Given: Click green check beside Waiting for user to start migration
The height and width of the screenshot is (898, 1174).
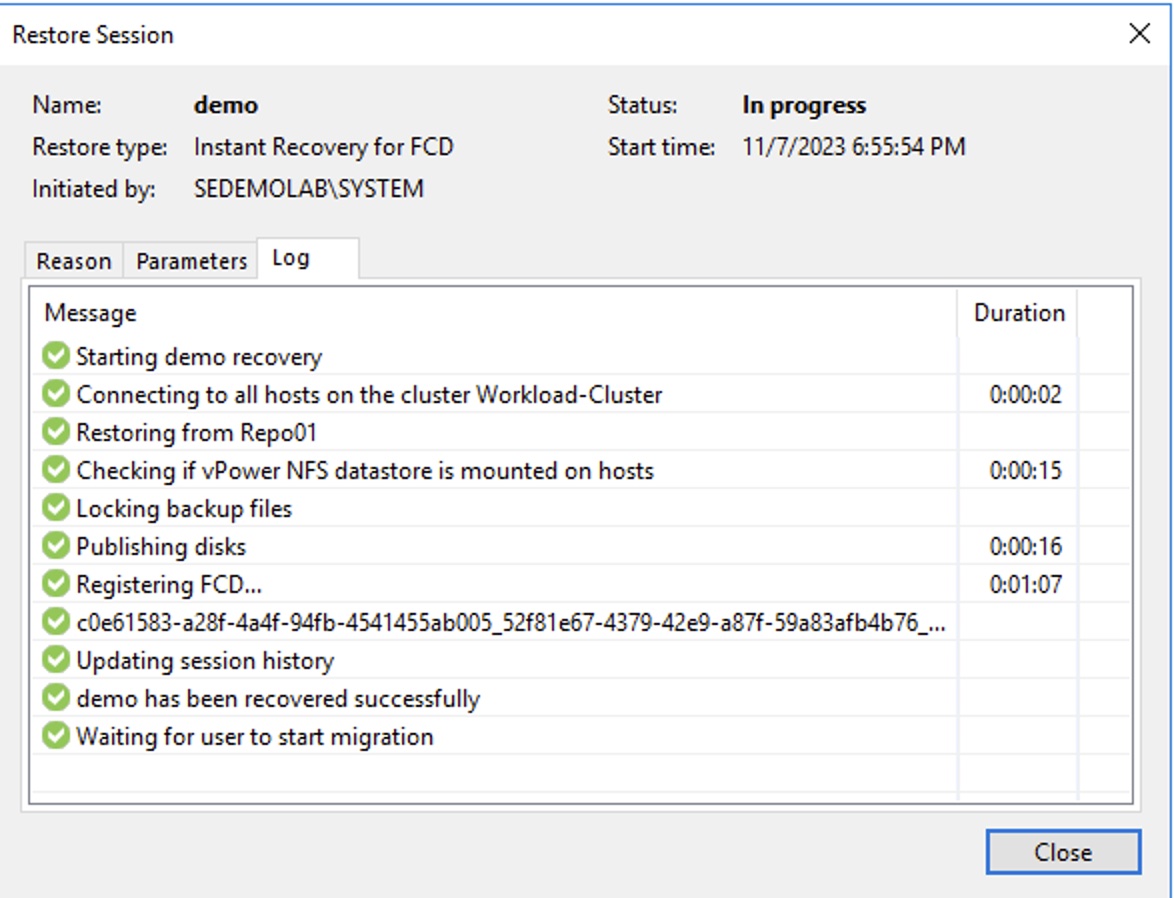Looking at the screenshot, I should [x=57, y=737].
